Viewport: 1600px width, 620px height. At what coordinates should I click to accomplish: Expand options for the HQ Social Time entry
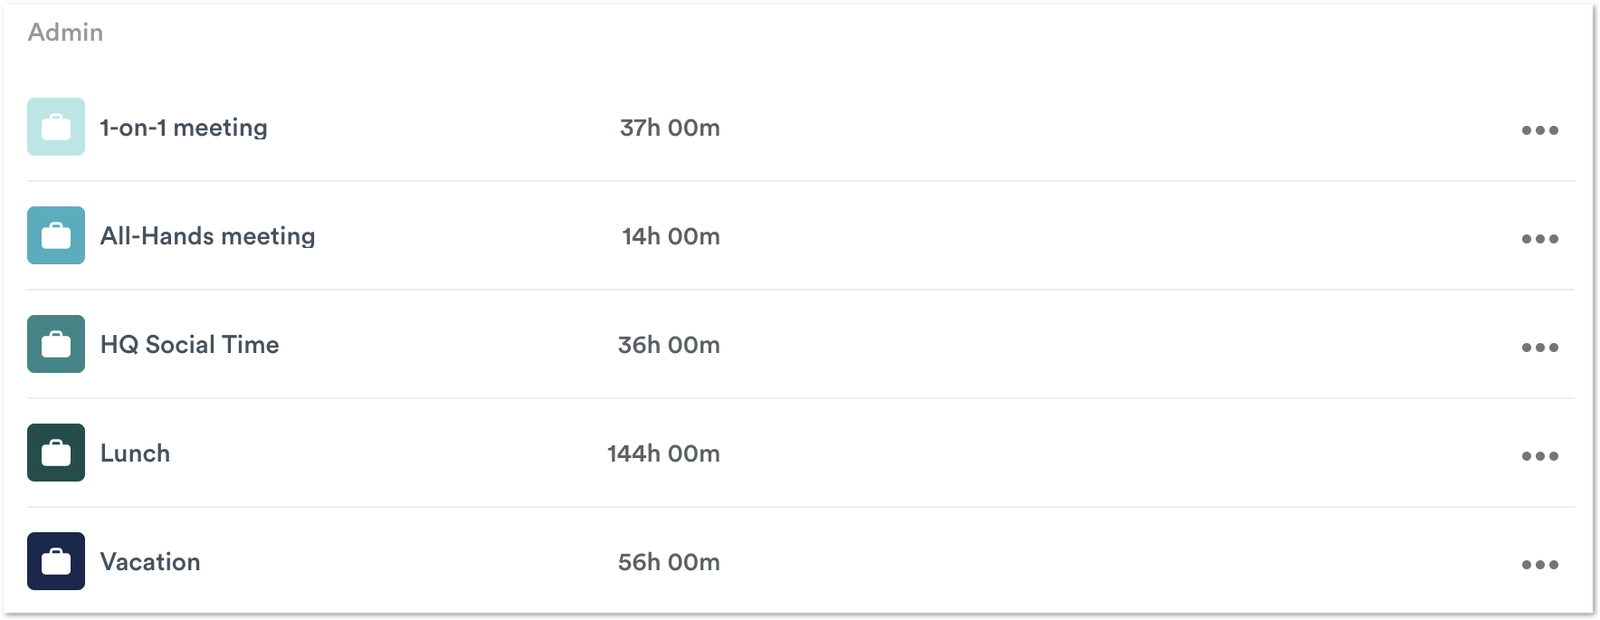pos(1541,347)
